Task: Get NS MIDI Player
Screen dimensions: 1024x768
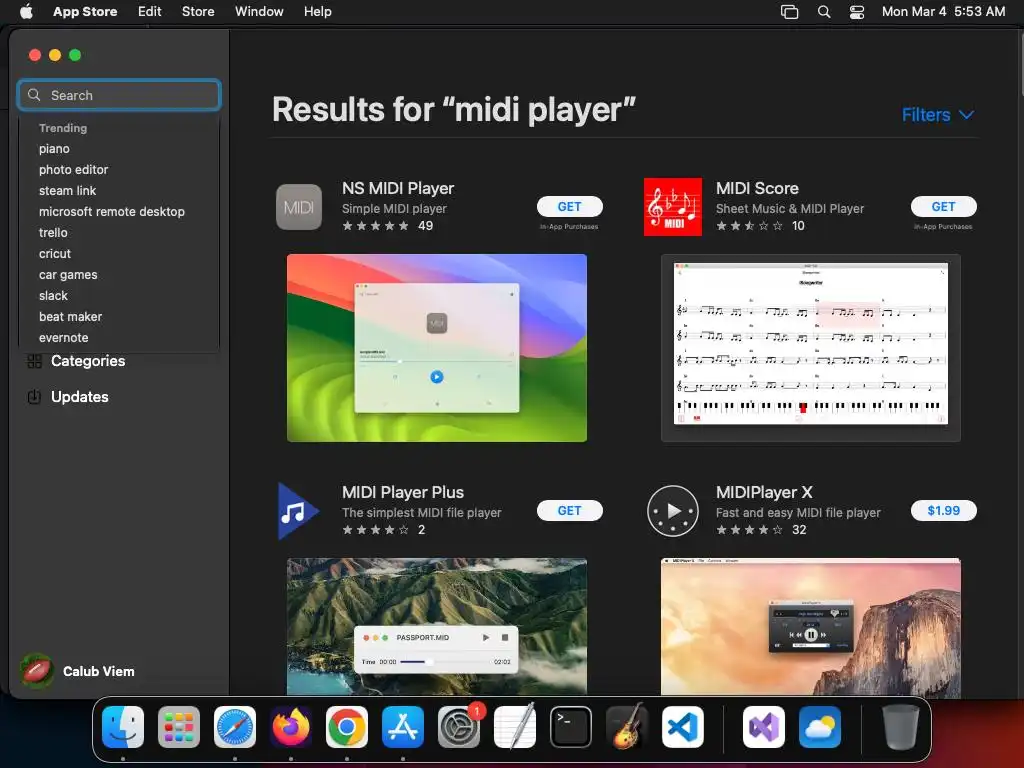Action: point(569,206)
